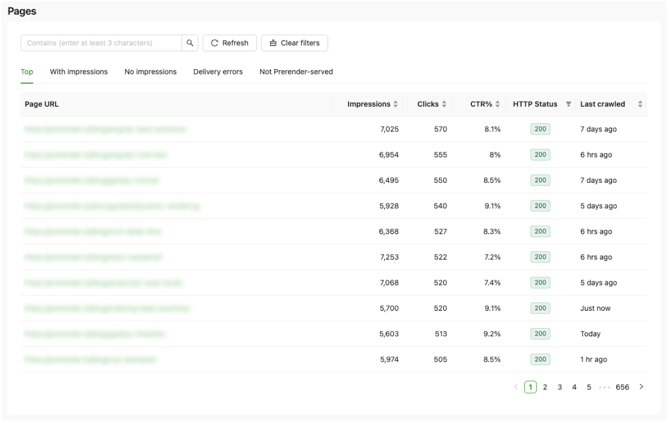Click the HTTP Status column header label

click(x=535, y=104)
